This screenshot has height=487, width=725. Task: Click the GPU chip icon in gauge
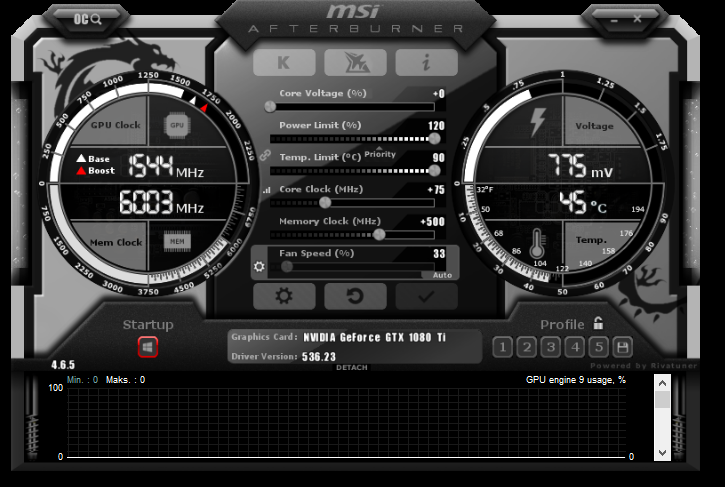(x=177, y=125)
